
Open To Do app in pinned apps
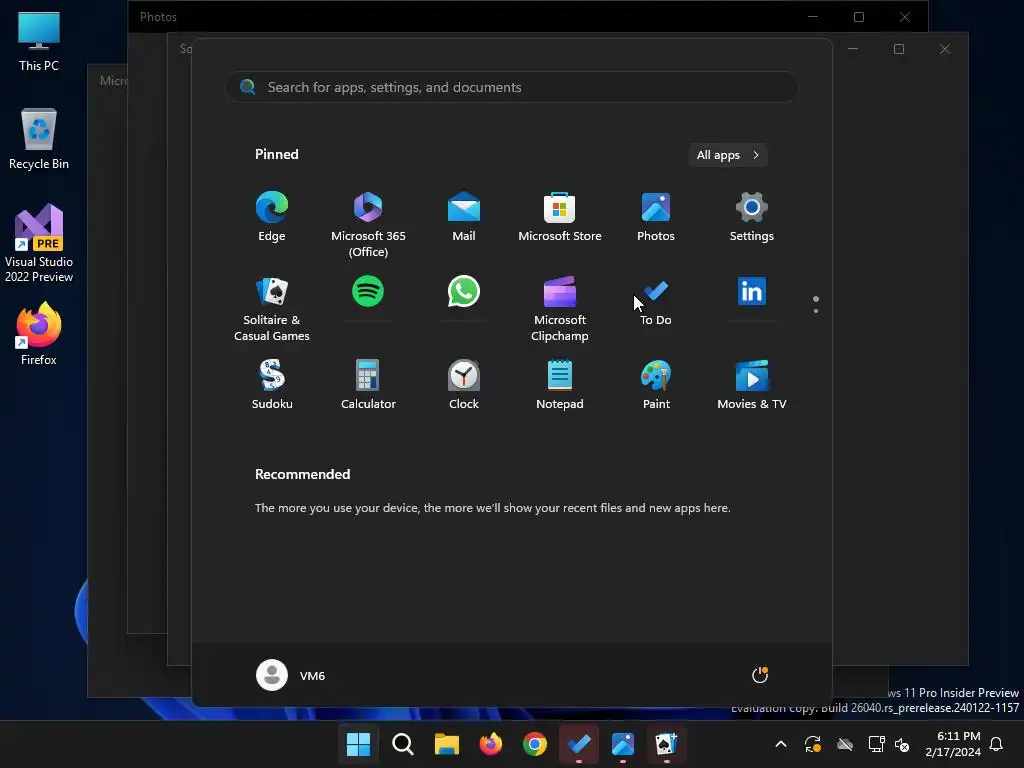pos(656,300)
